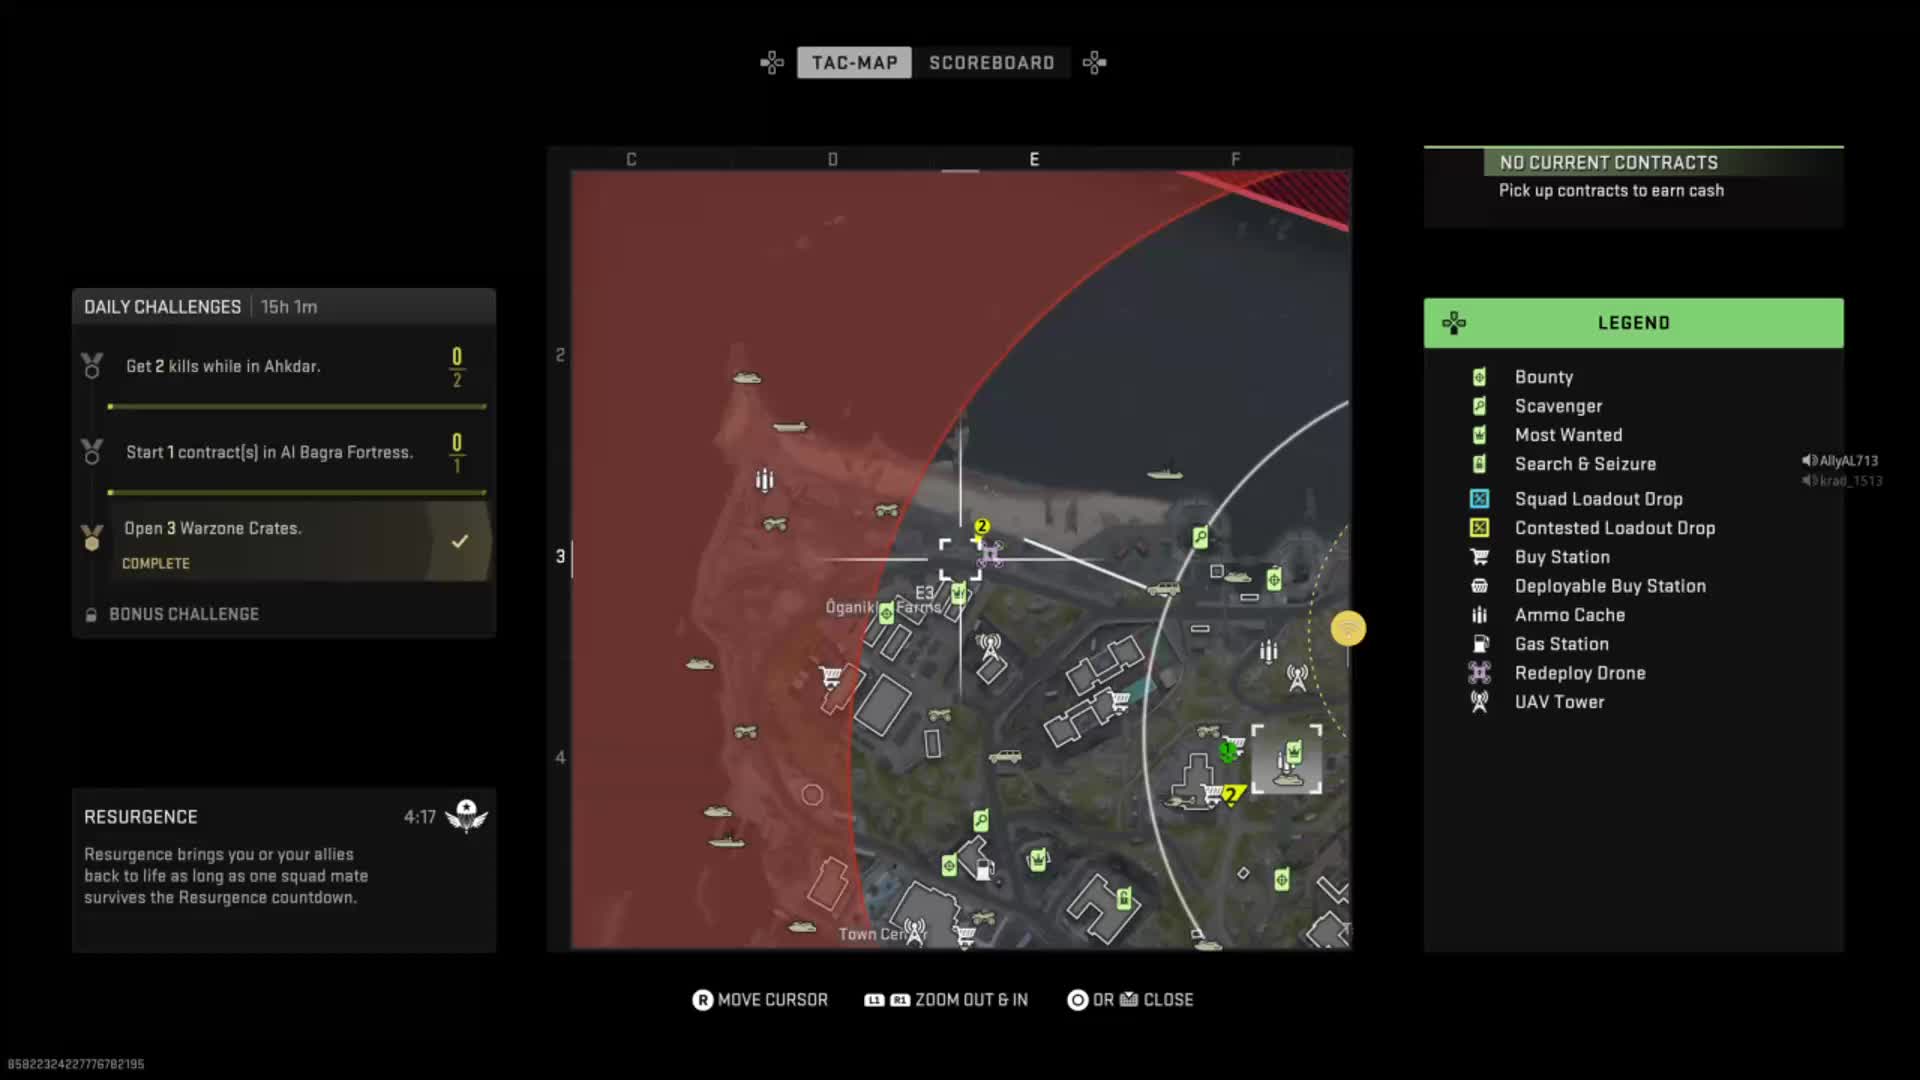Select the Squad Loadout Drop legend icon
Screen dimensions: 1920x1080
pos(1479,499)
